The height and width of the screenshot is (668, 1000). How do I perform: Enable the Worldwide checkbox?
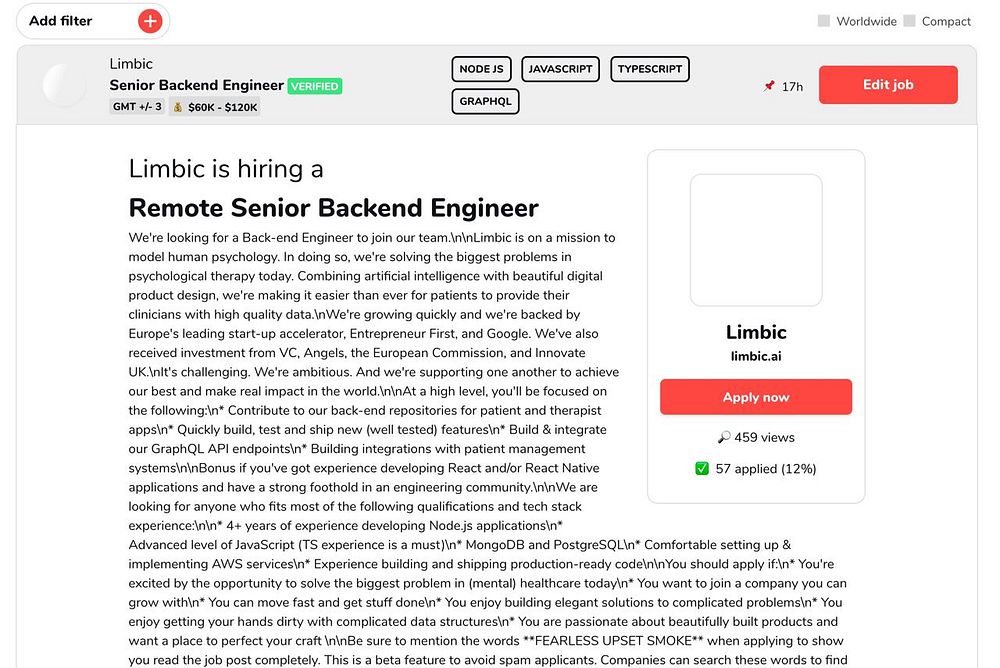point(824,21)
